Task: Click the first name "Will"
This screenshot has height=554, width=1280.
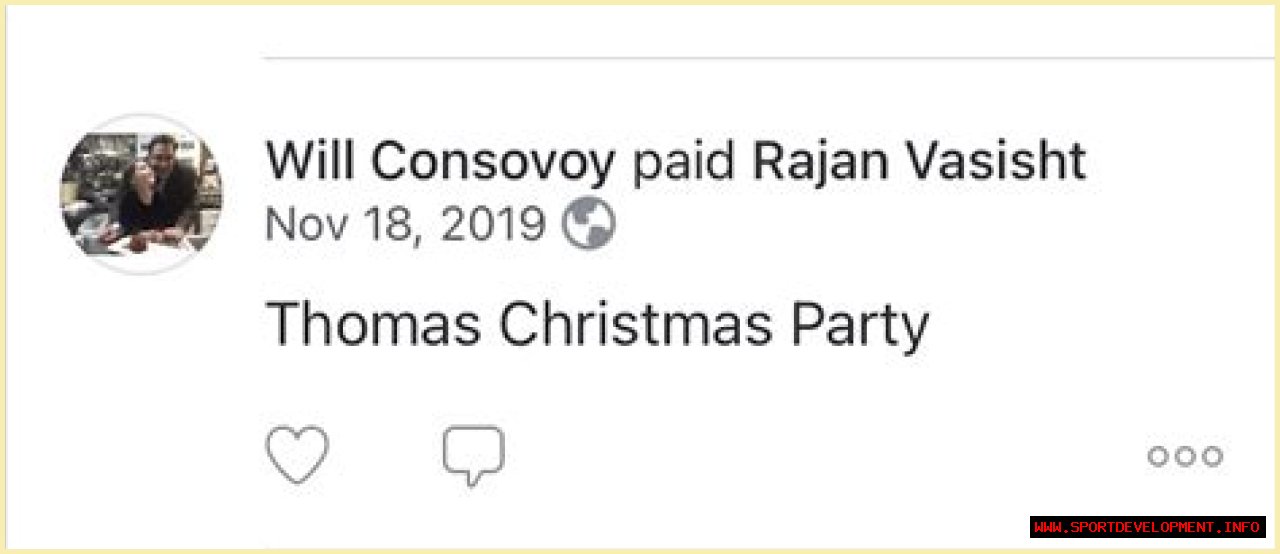Action: [x=311, y=162]
